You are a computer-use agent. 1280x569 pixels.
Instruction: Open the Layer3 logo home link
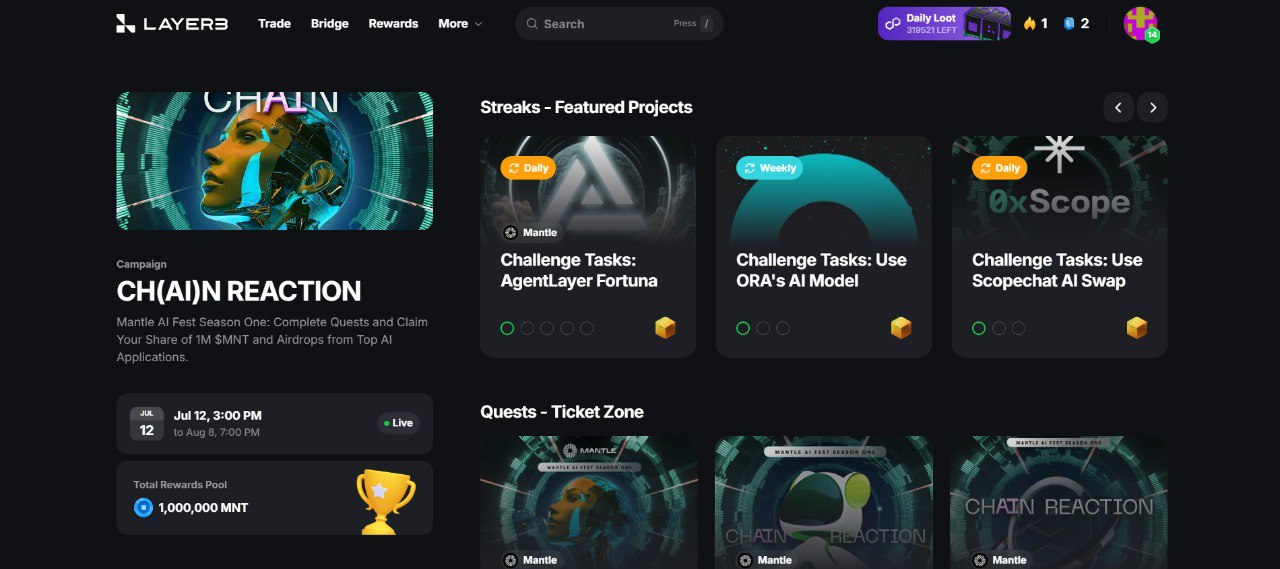click(x=172, y=23)
